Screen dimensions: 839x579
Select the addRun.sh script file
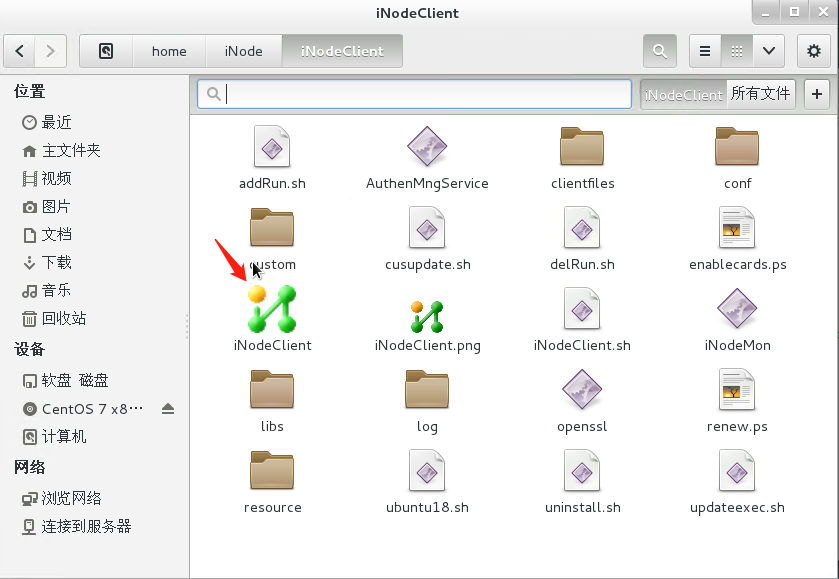pos(272,147)
